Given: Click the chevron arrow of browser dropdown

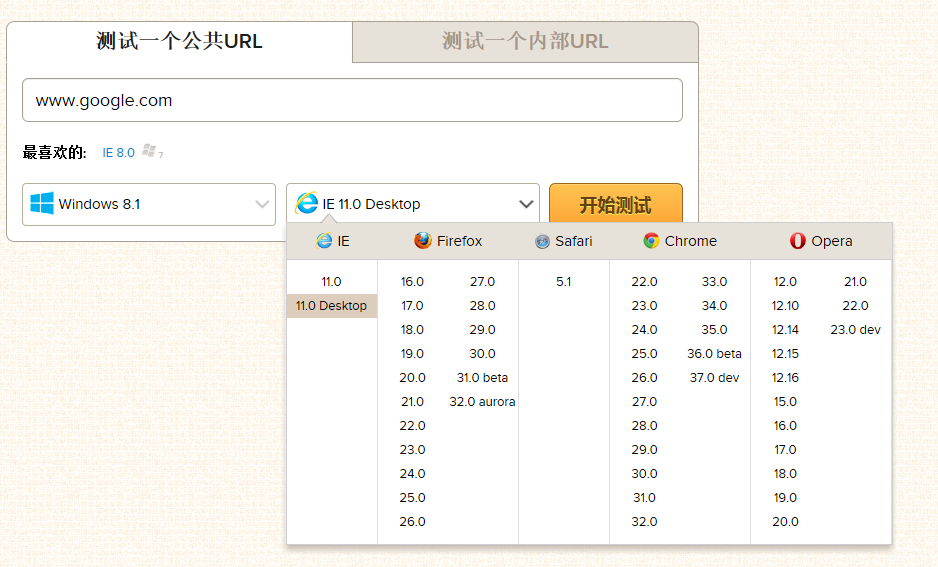Looking at the screenshot, I should point(526,204).
